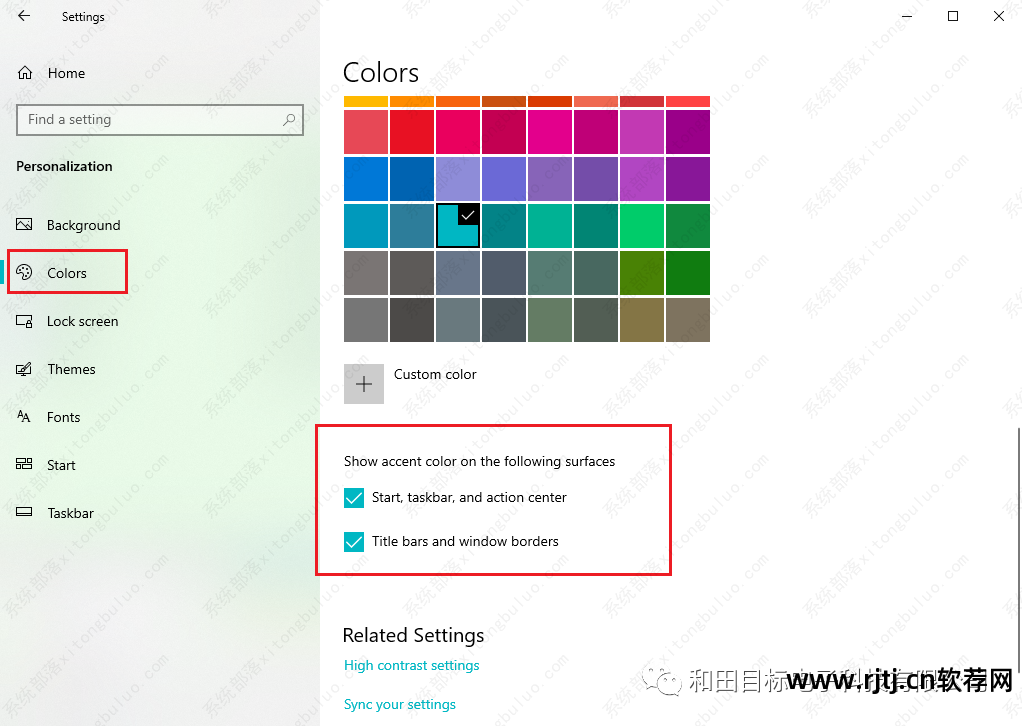The image size is (1022, 726).
Task: Click the Colors palette icon
Action: [x=27, y=271]
